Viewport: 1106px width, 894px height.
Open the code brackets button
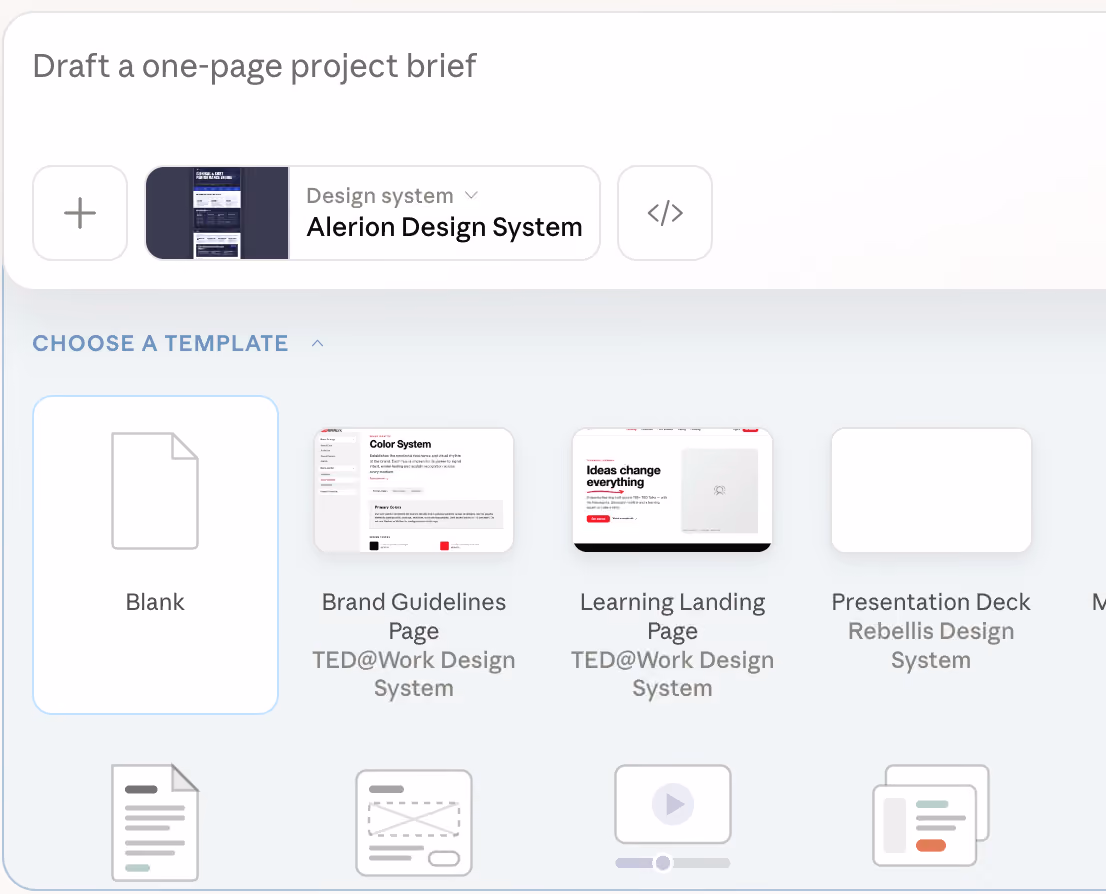click(664, 213)
